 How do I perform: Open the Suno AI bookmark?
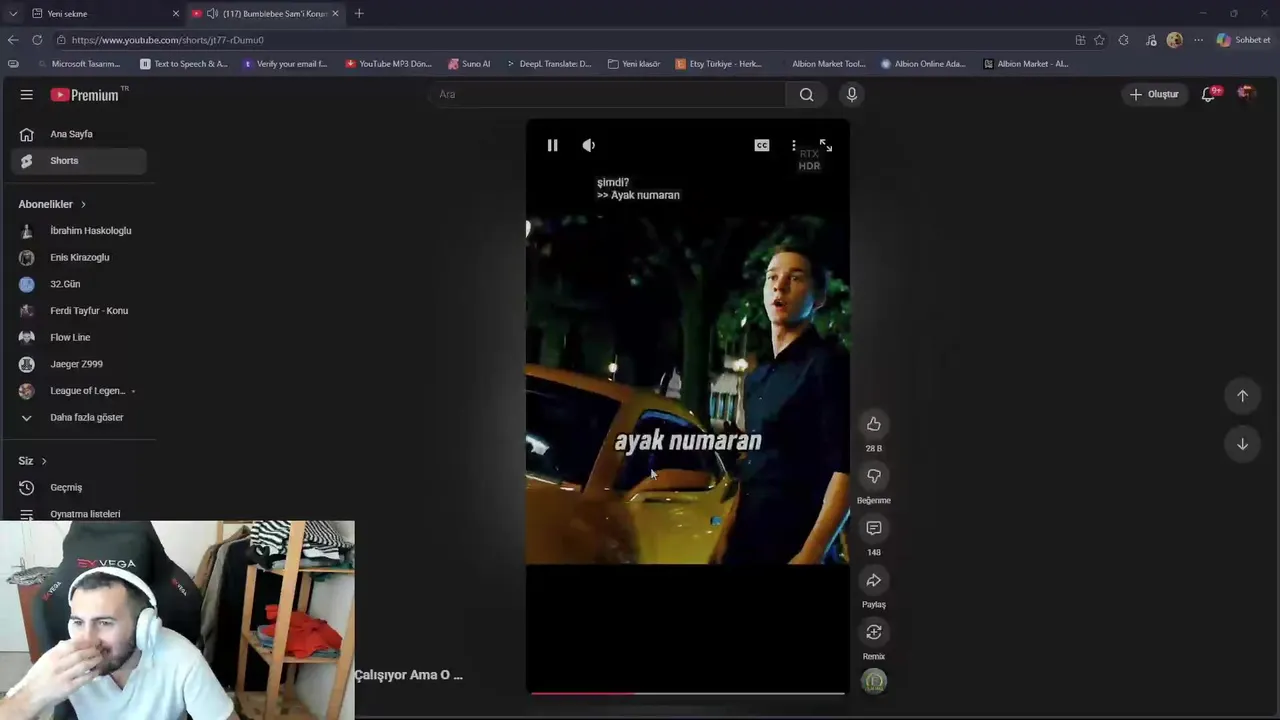[469, 64]
